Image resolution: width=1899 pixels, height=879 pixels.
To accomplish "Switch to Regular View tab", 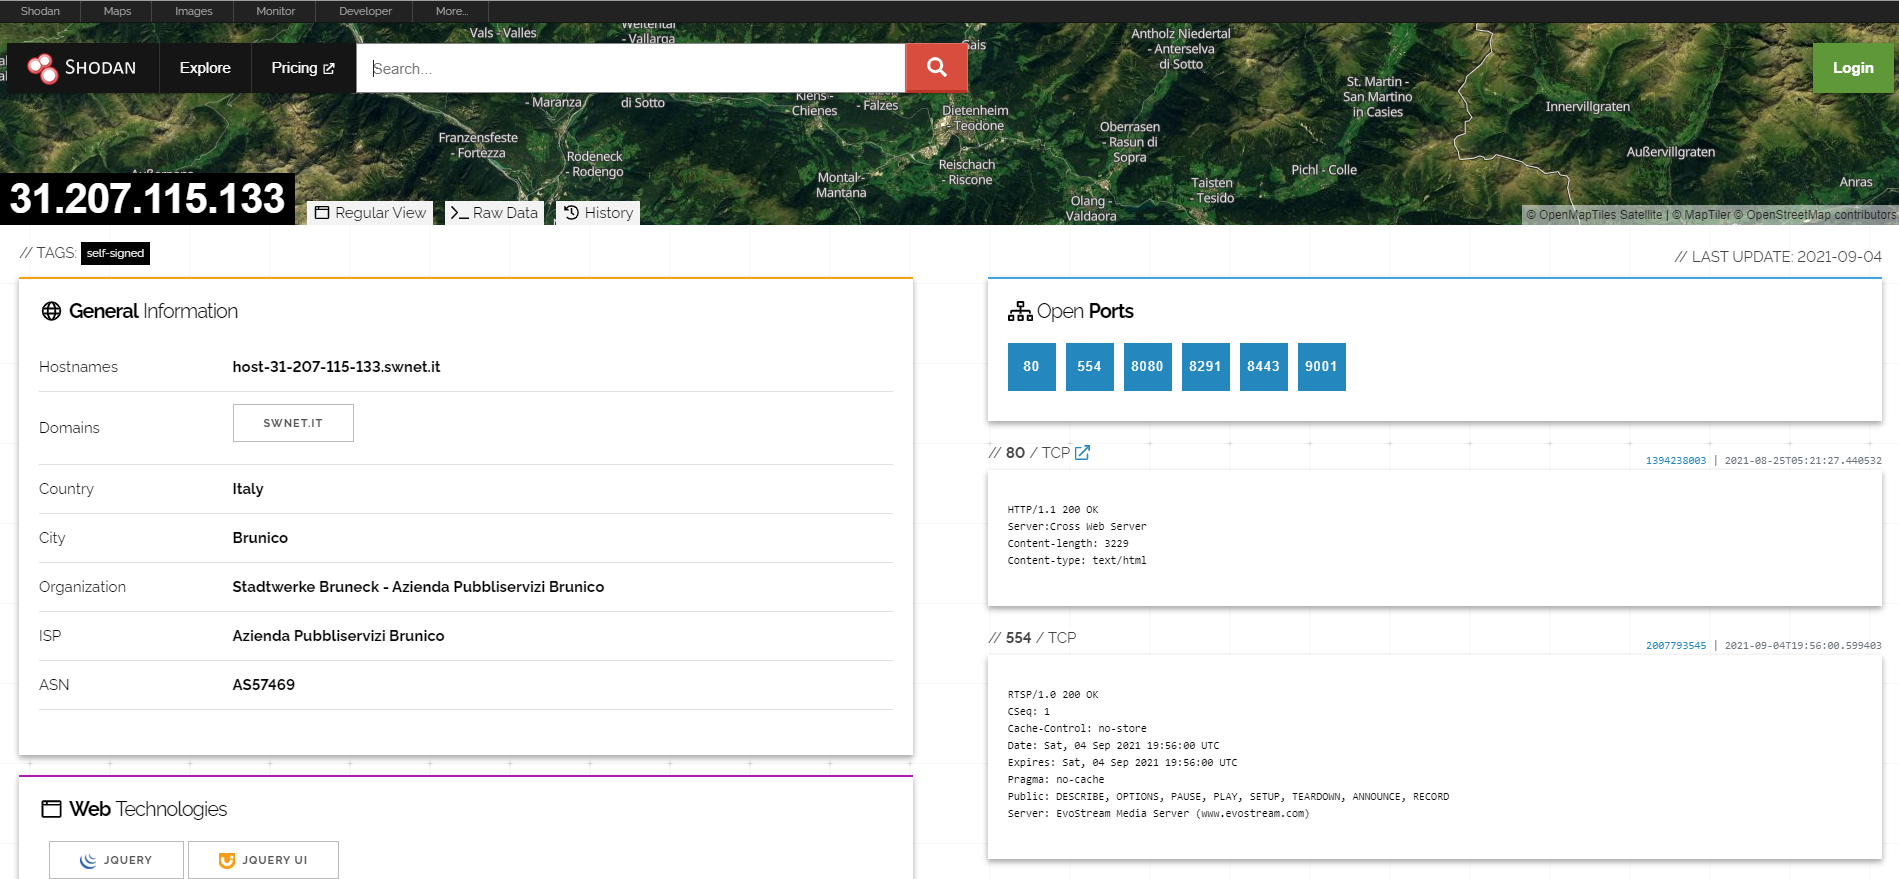I will tap(370, 213).
